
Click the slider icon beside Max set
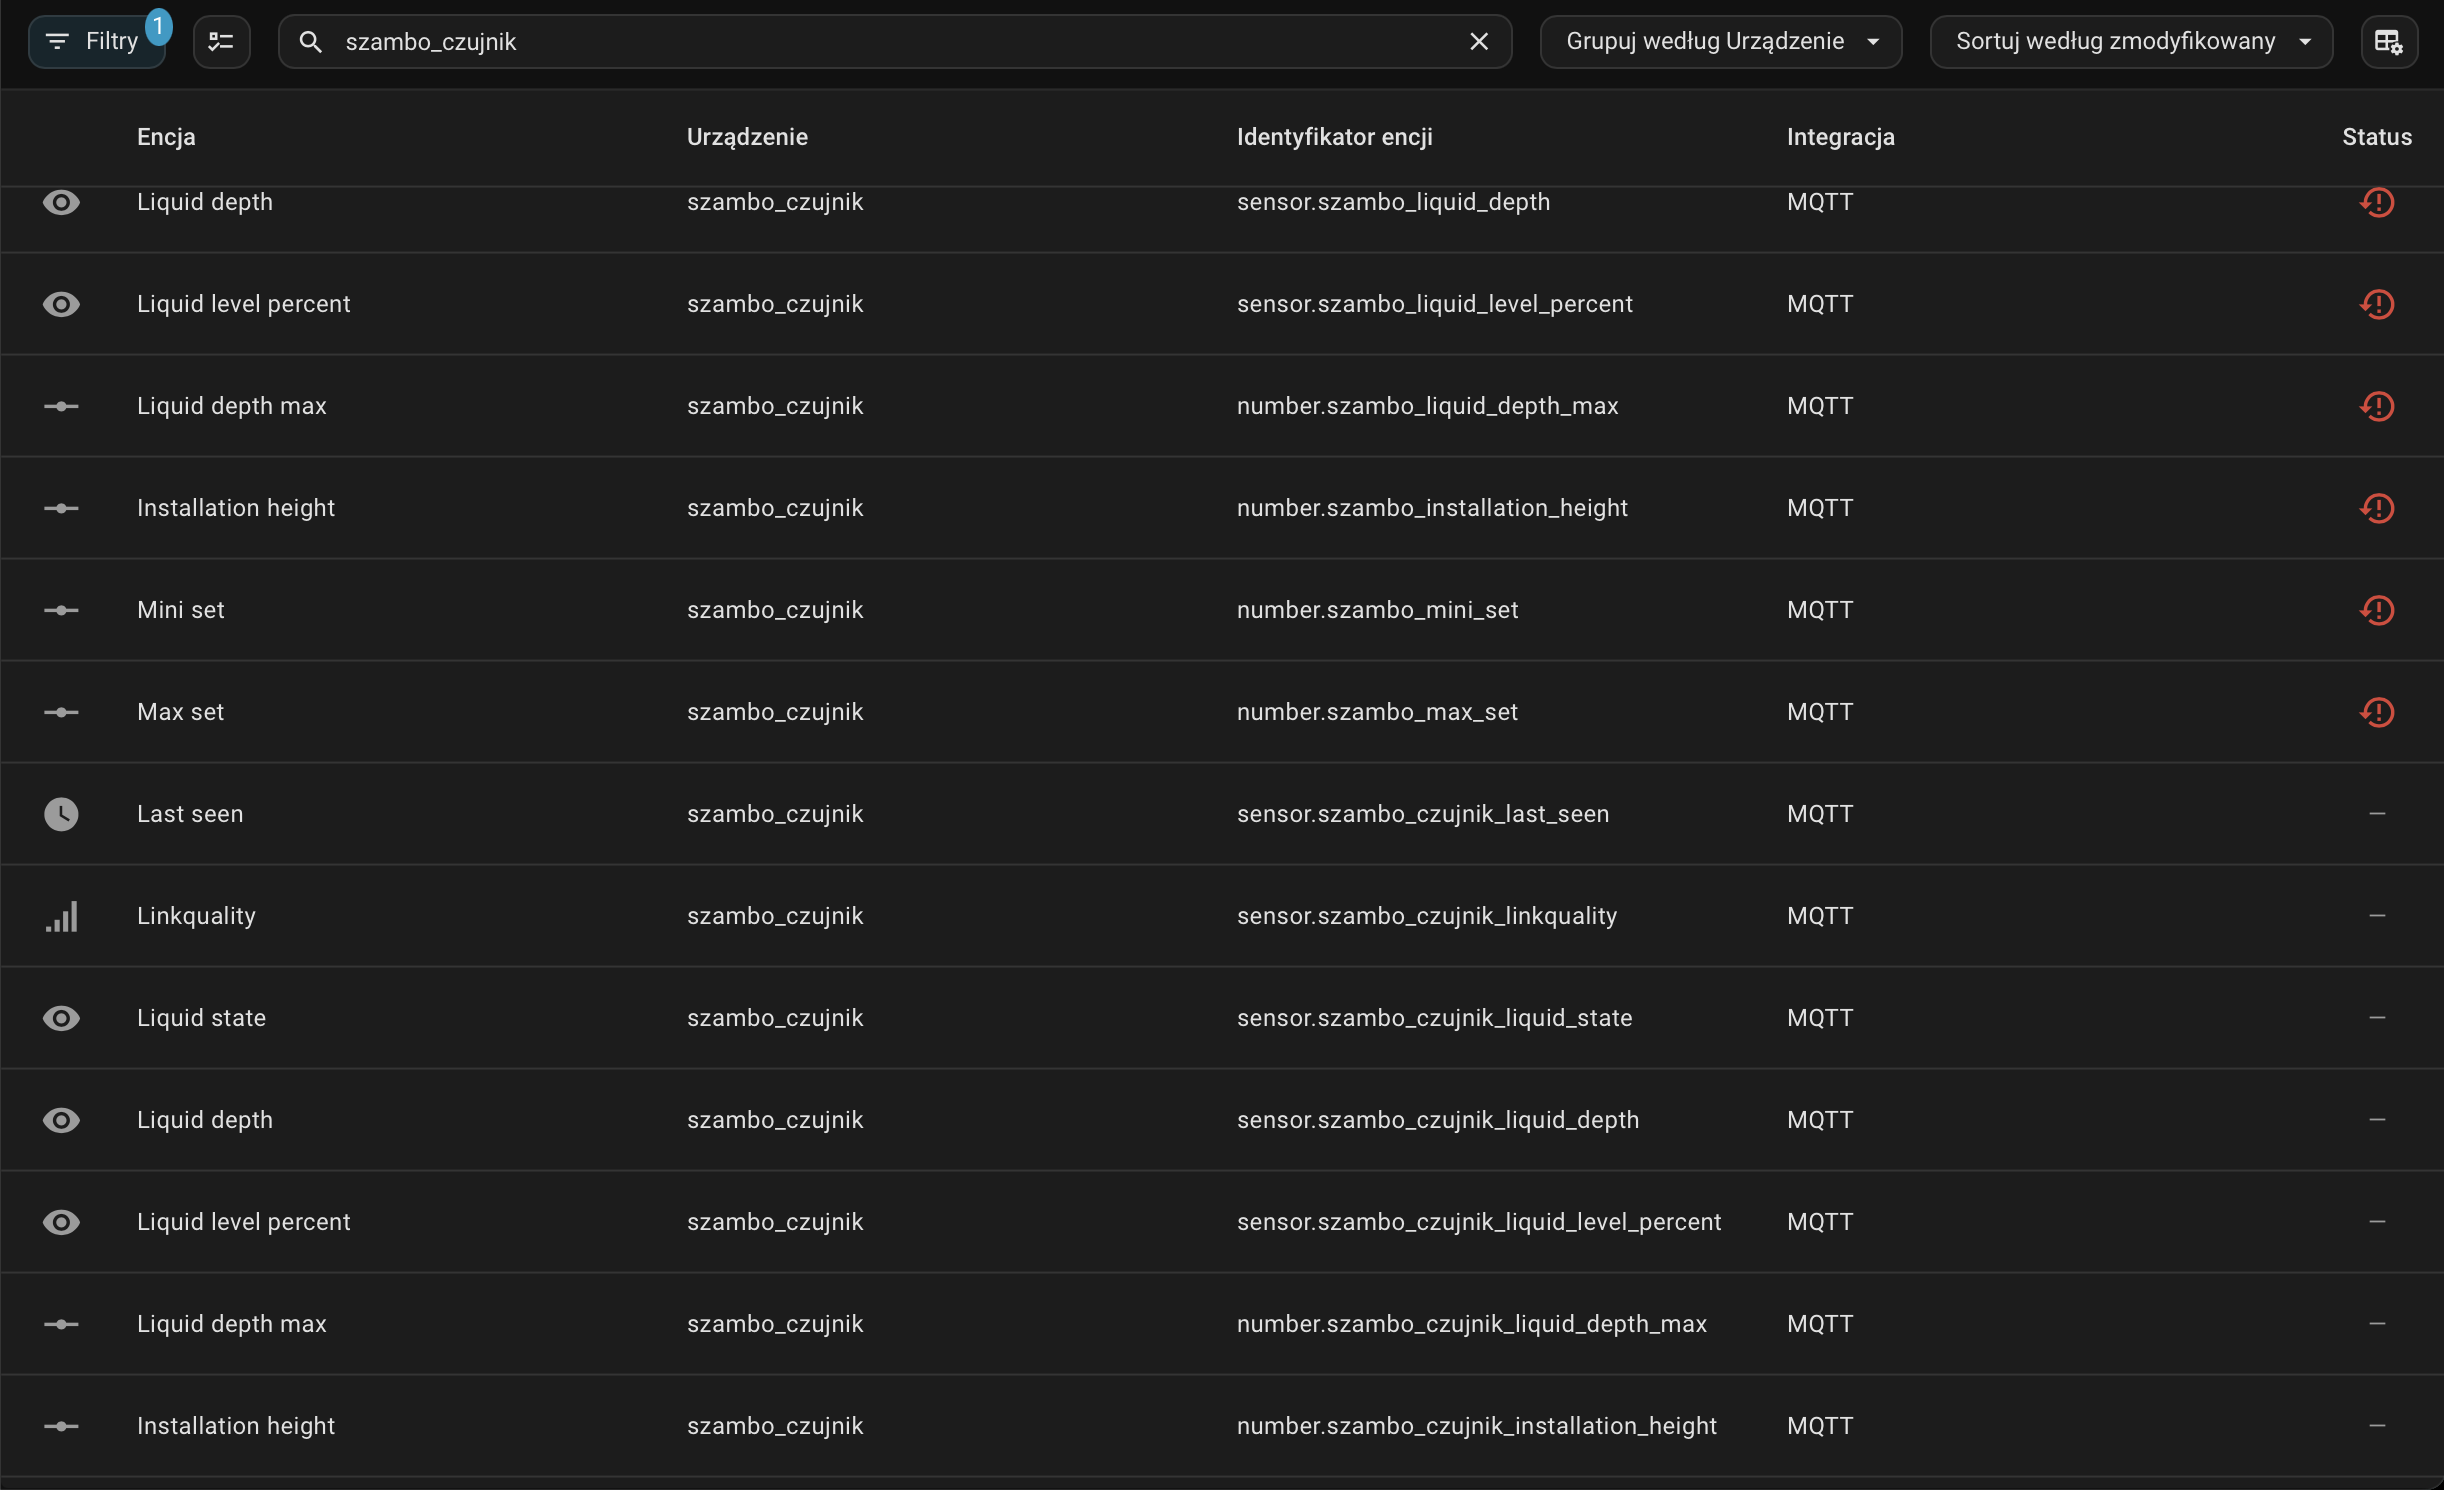coord(61,712)
